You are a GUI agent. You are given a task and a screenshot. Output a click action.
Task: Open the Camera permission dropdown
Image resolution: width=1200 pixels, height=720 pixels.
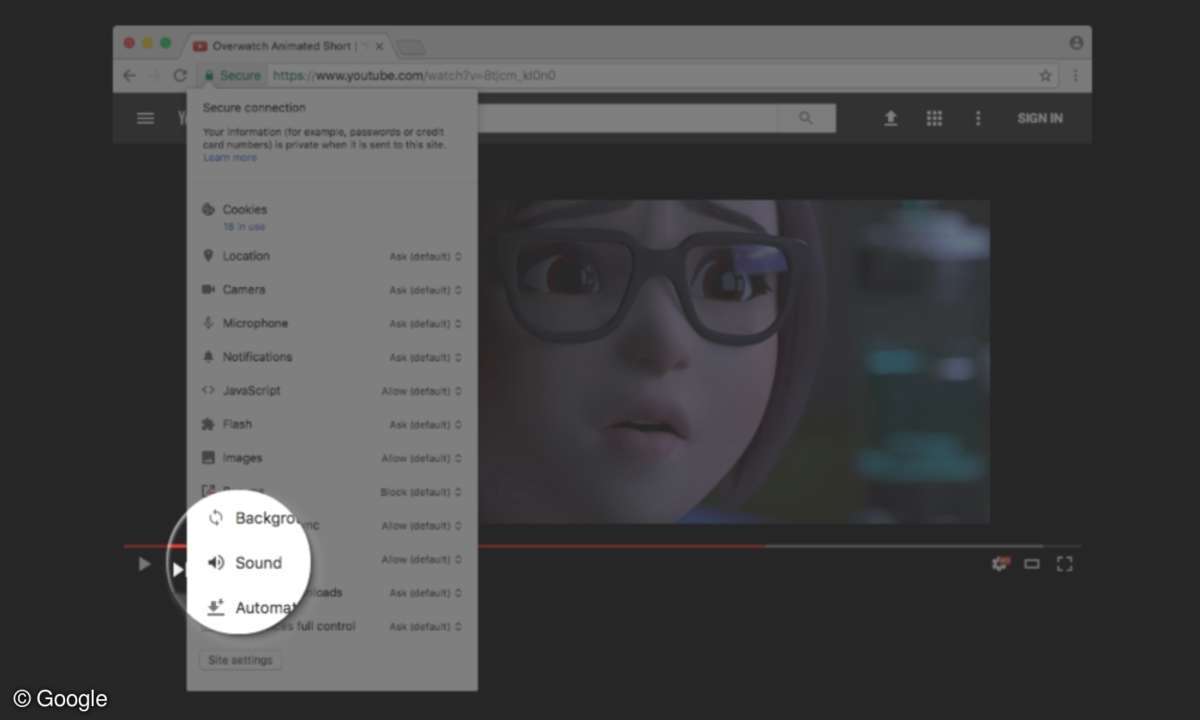425,291
